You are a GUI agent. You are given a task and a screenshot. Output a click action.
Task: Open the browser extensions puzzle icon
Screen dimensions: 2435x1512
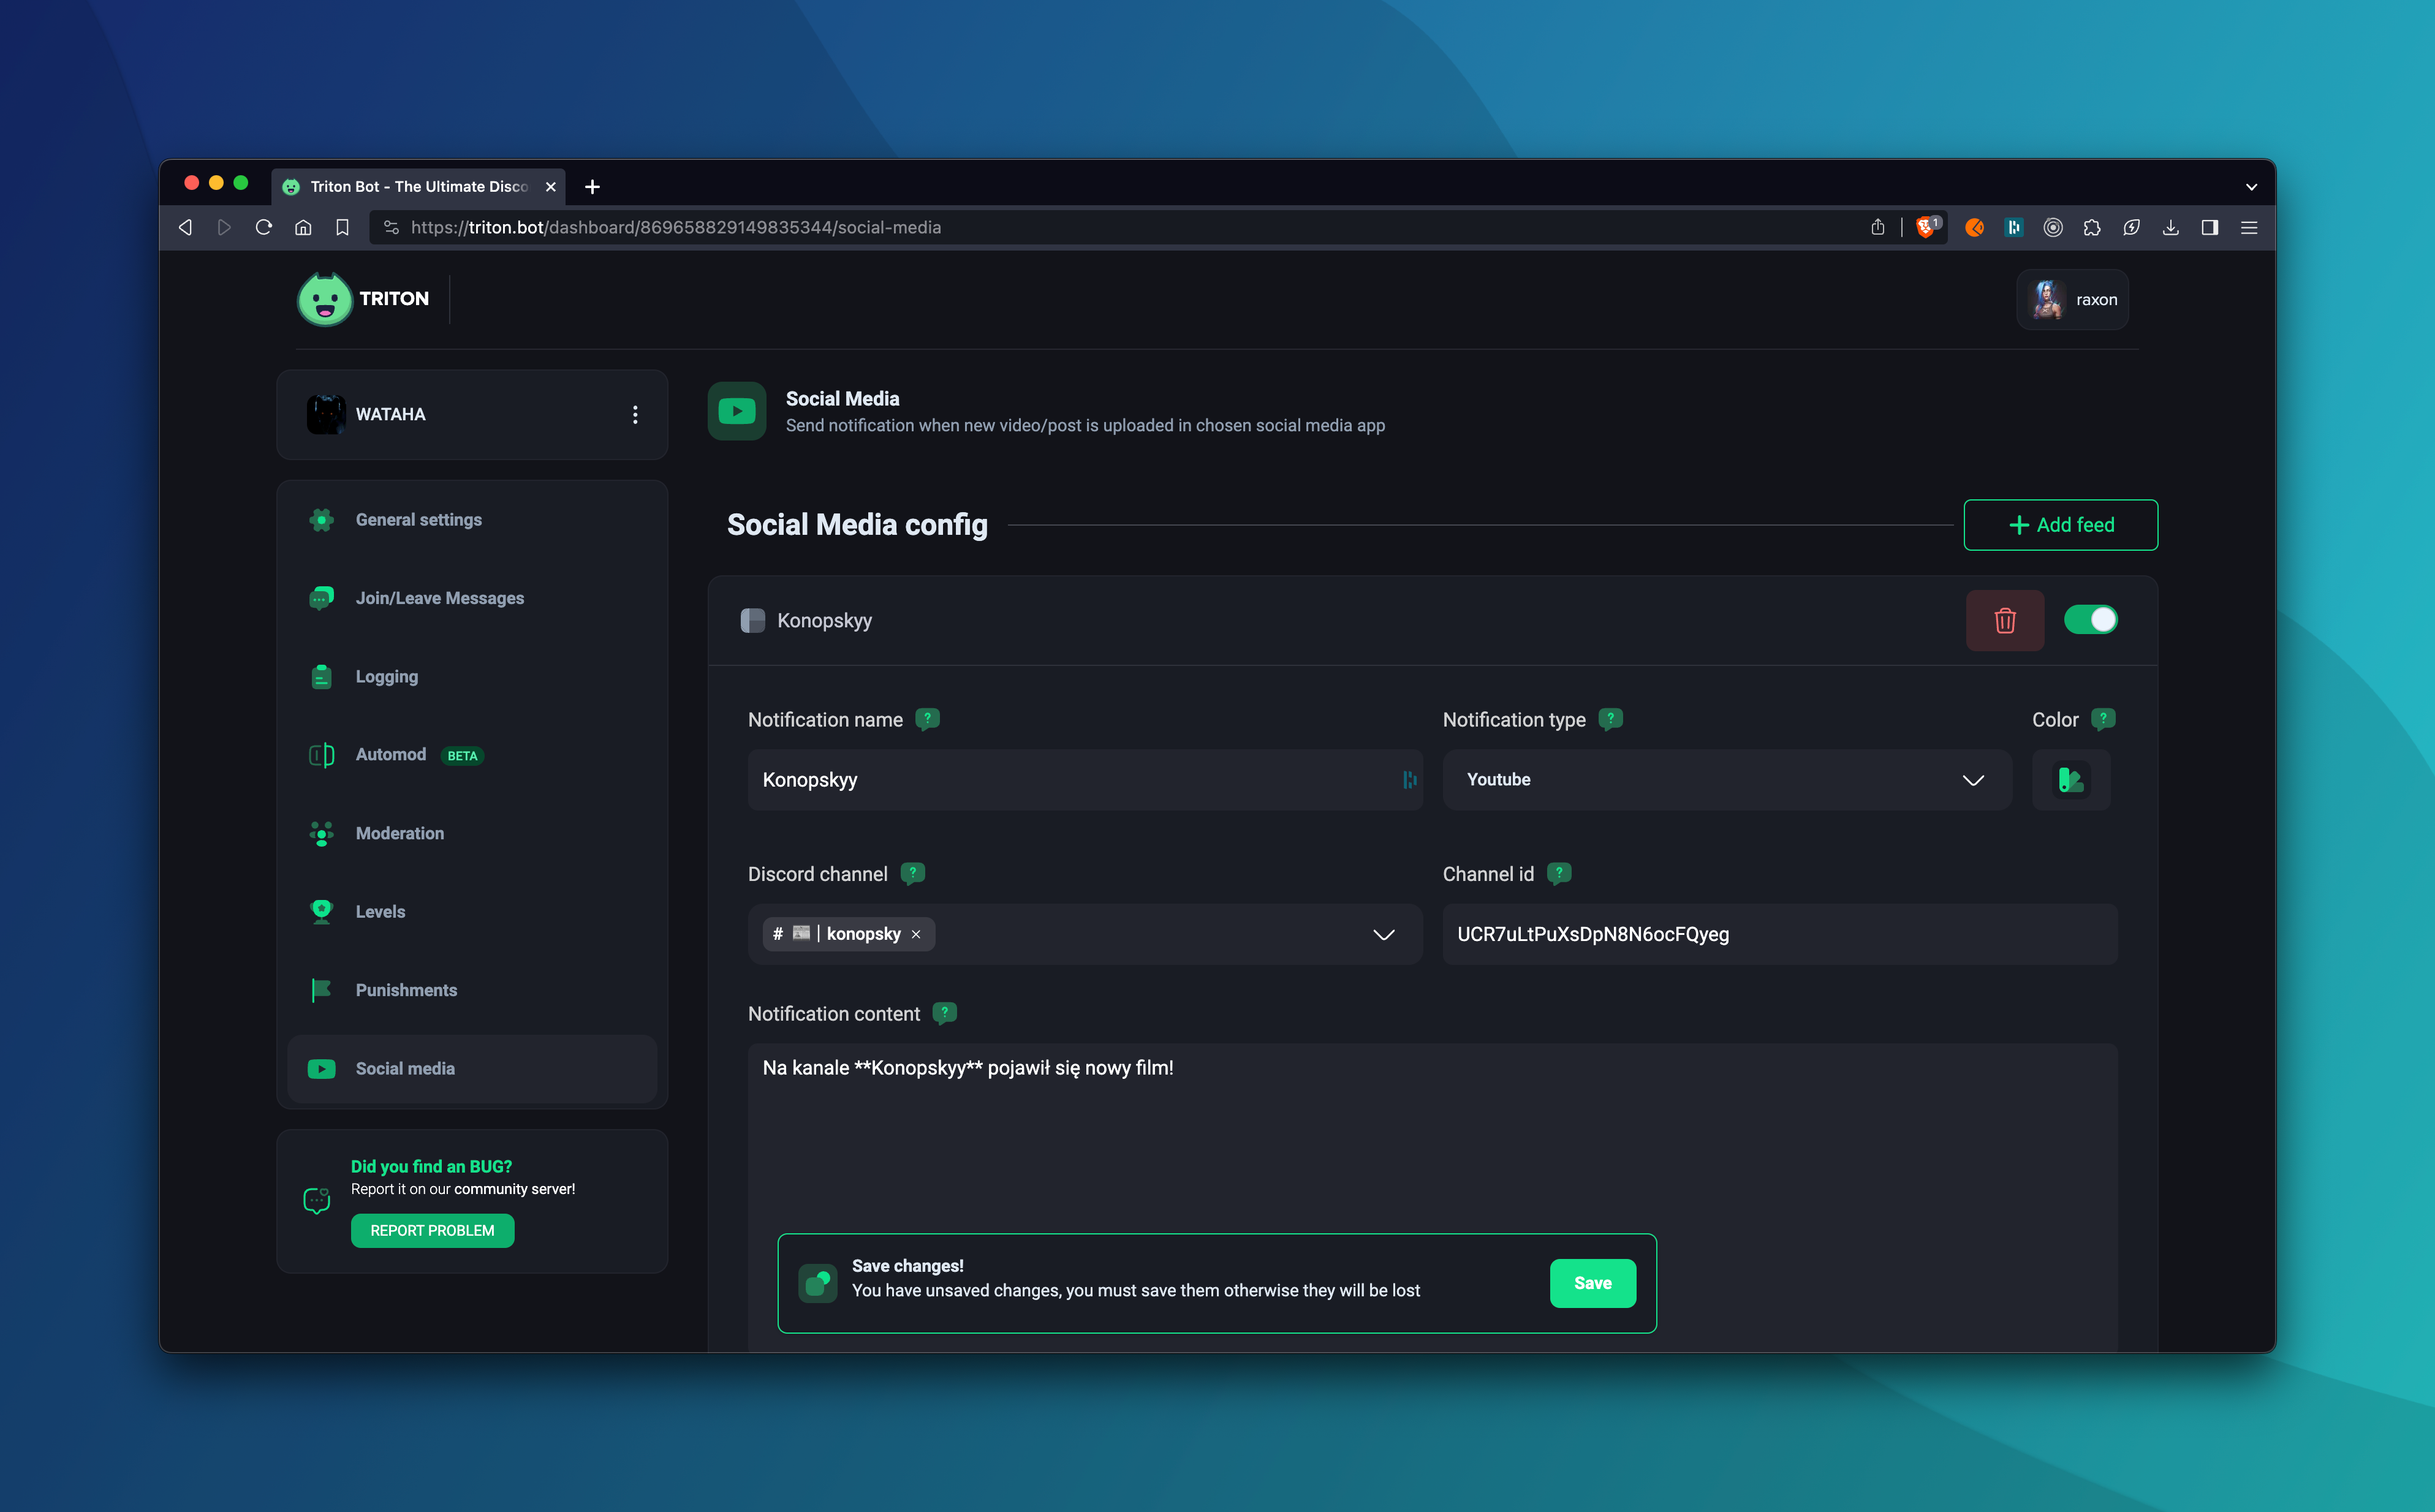(2092, 227)
